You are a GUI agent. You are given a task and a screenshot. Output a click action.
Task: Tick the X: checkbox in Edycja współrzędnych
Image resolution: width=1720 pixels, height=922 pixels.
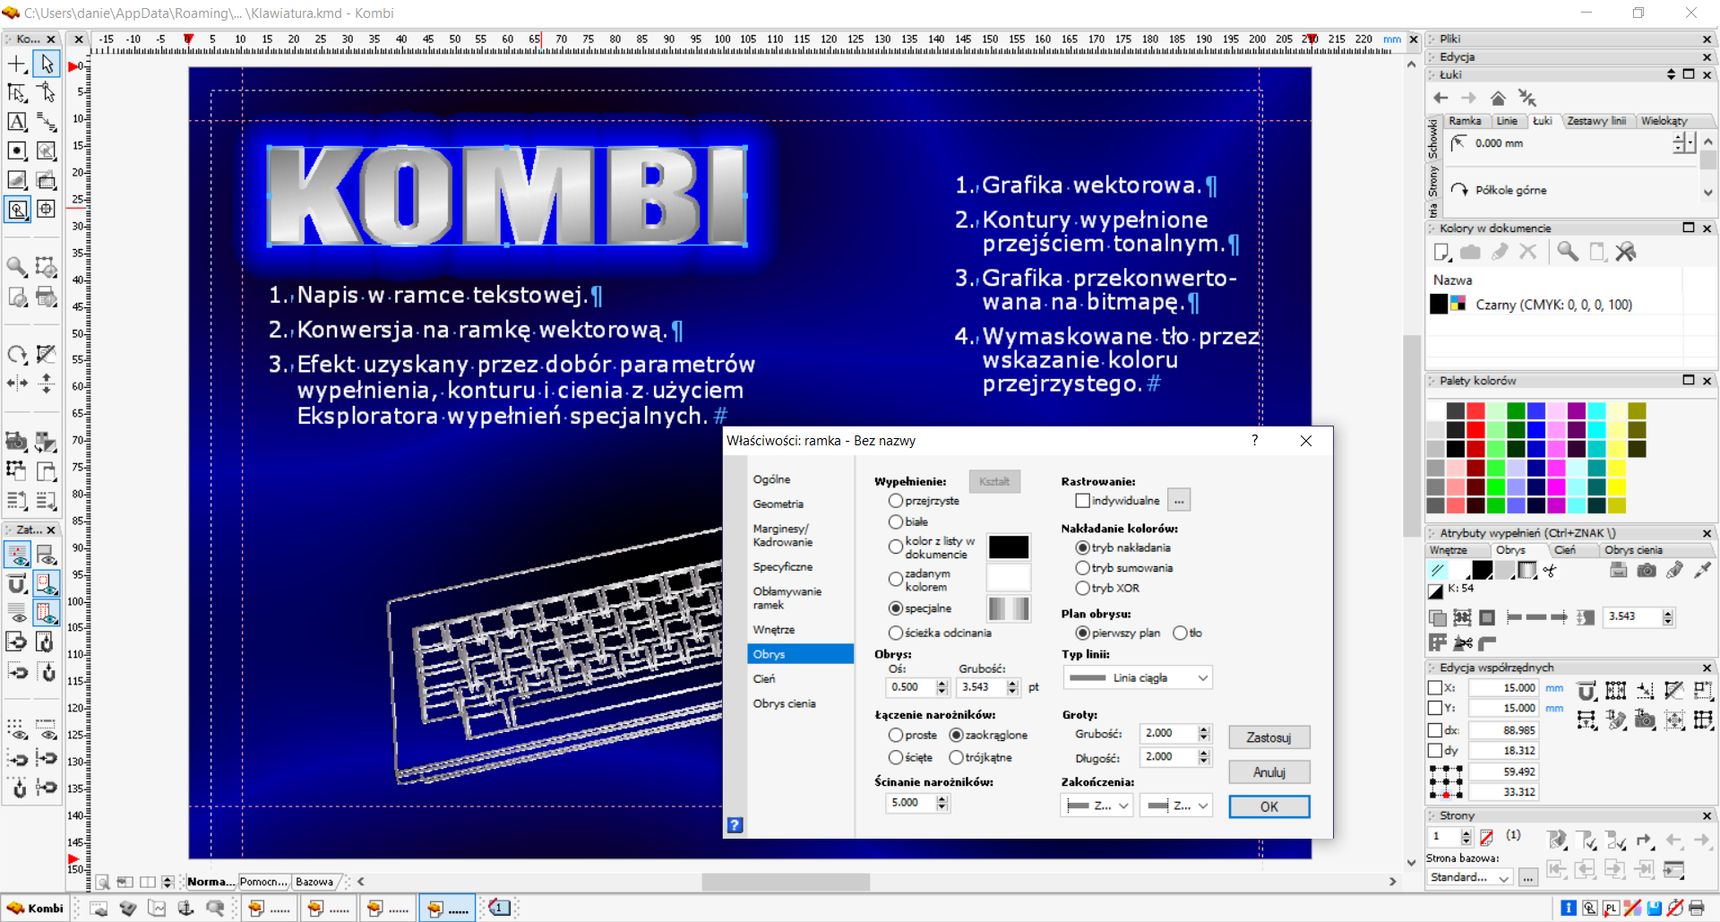tap(1435, 688)
